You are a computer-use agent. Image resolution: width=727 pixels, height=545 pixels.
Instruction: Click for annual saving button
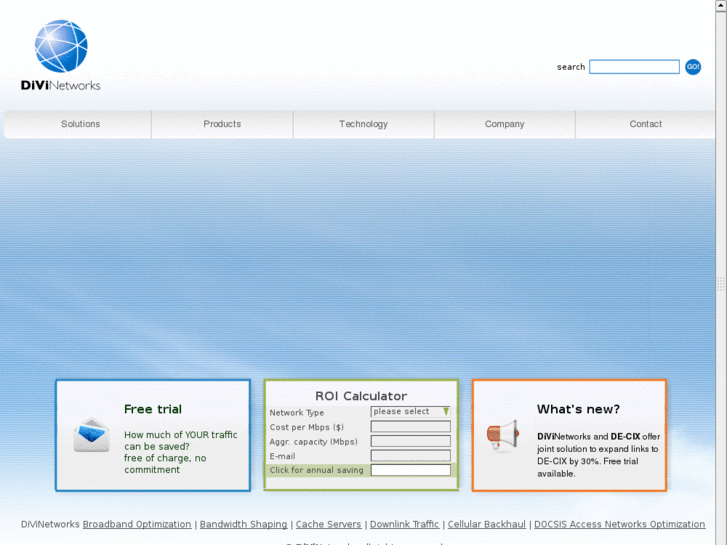[x=317, y=470]
